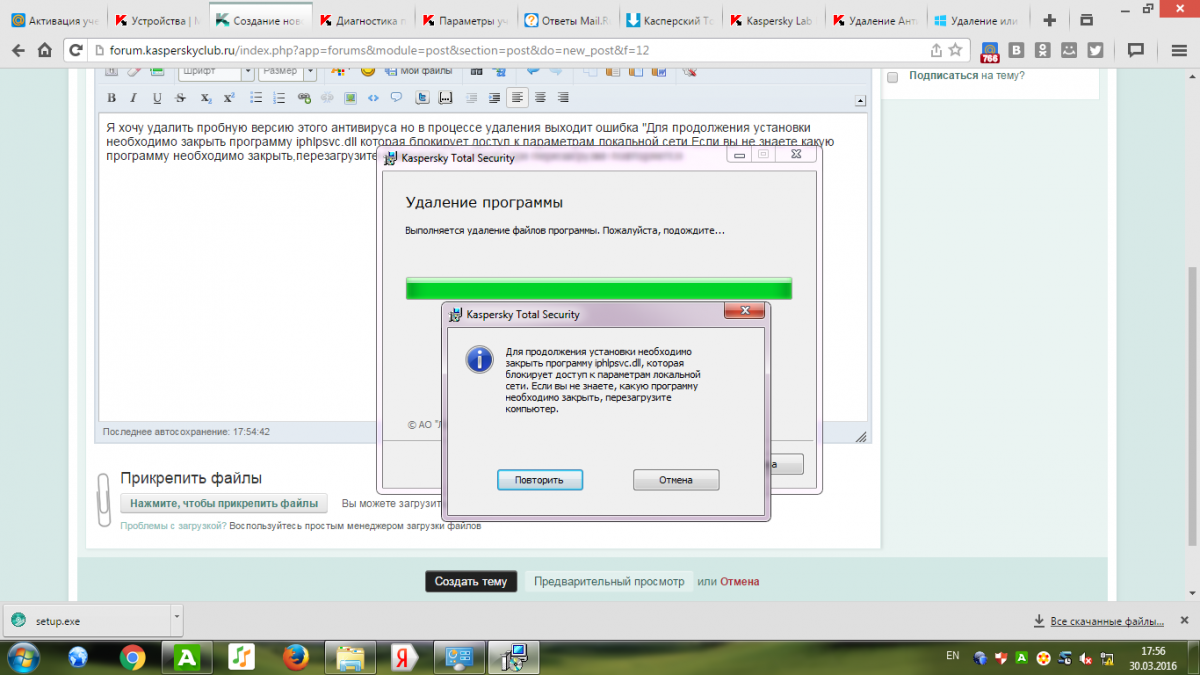Switch to the Ответы Mail.Ru tab
1200x675 pixels.
click(568, 20)
